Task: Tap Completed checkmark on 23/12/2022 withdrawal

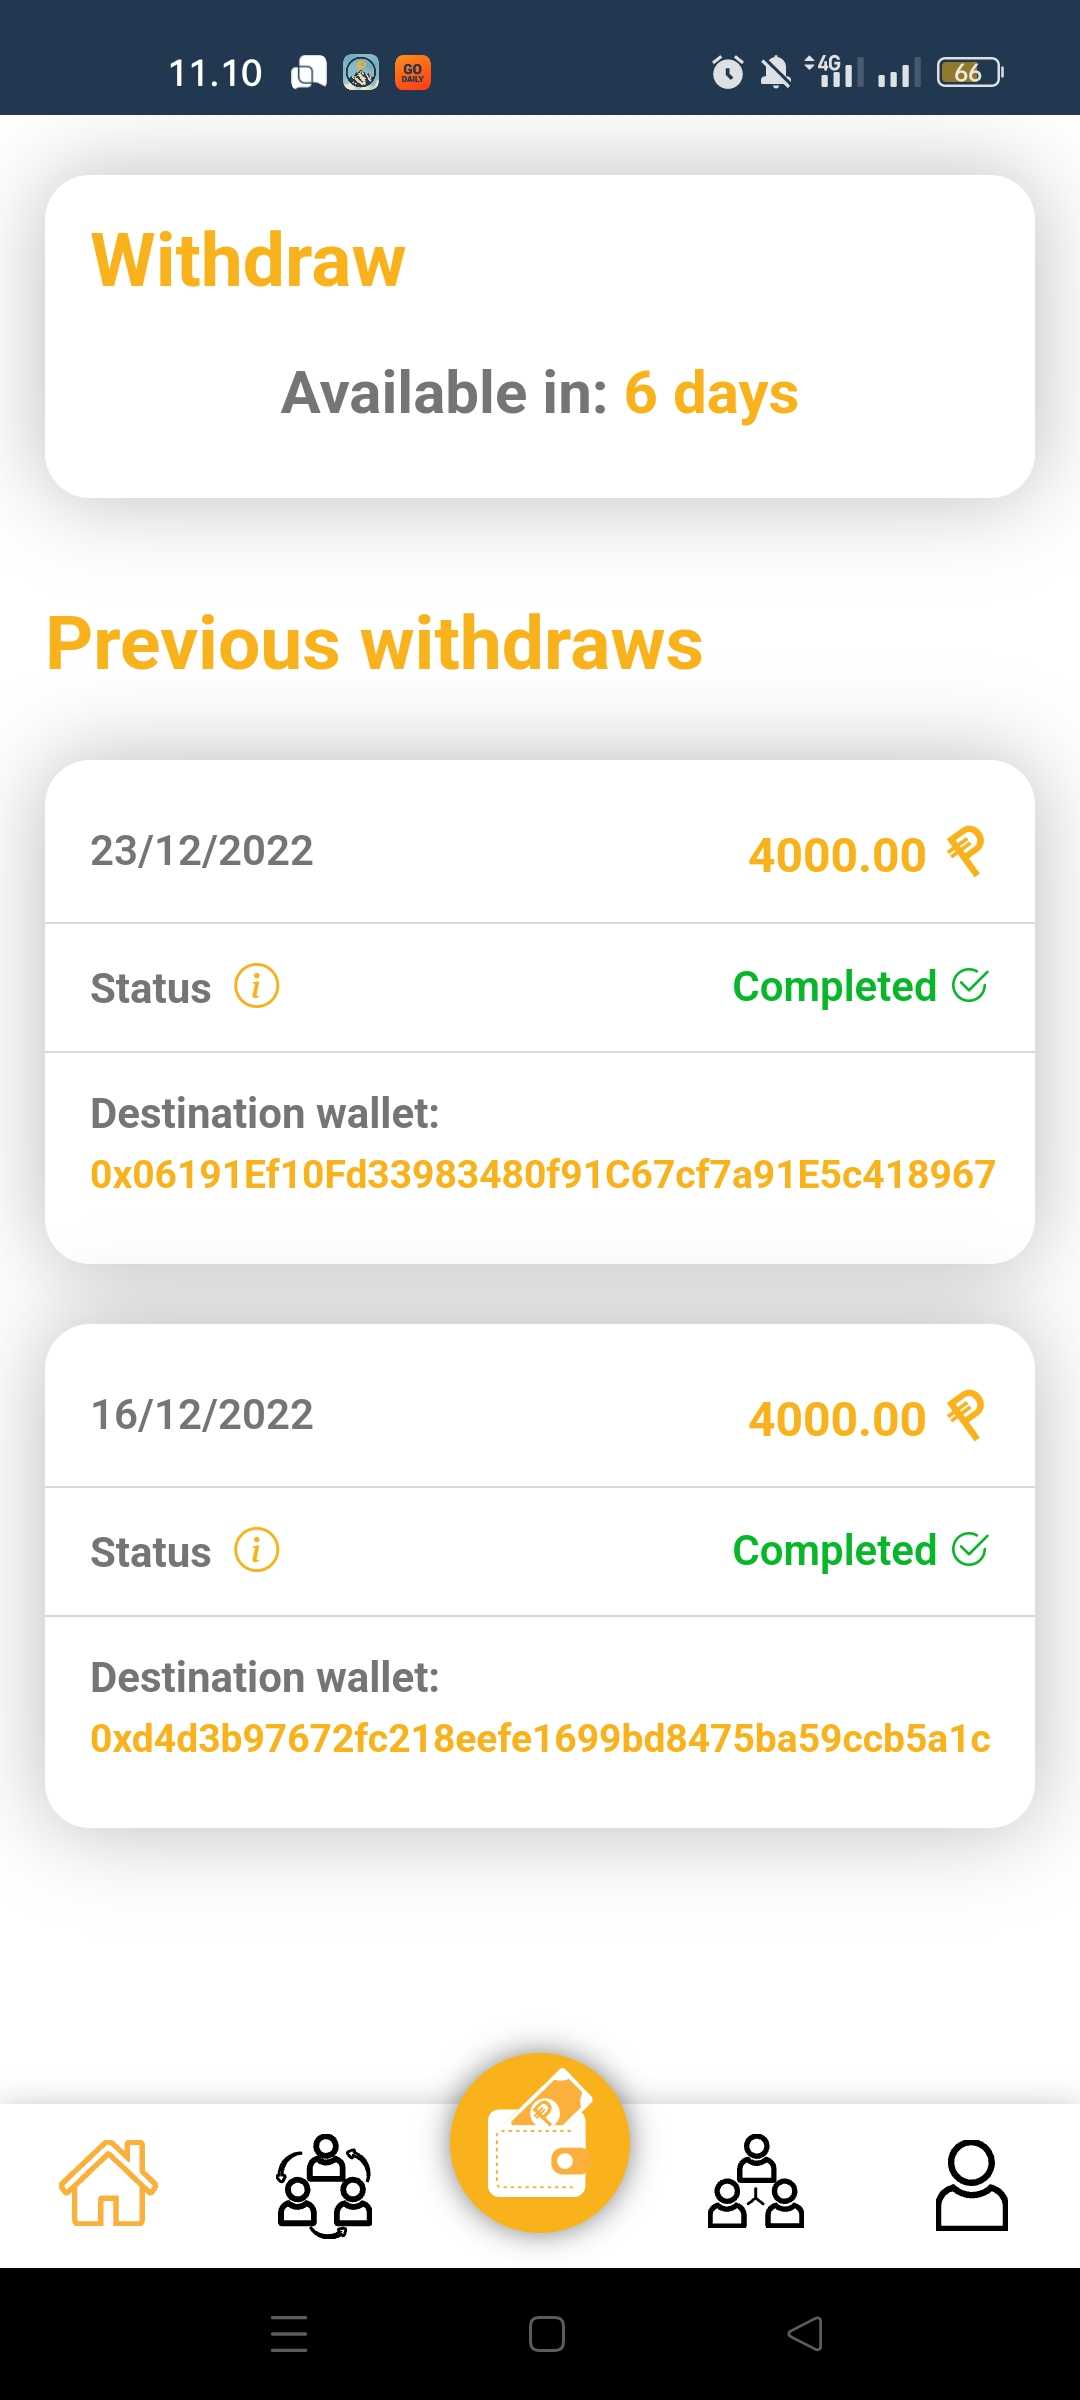Action: pyautogui.click(x=969, y=985)
